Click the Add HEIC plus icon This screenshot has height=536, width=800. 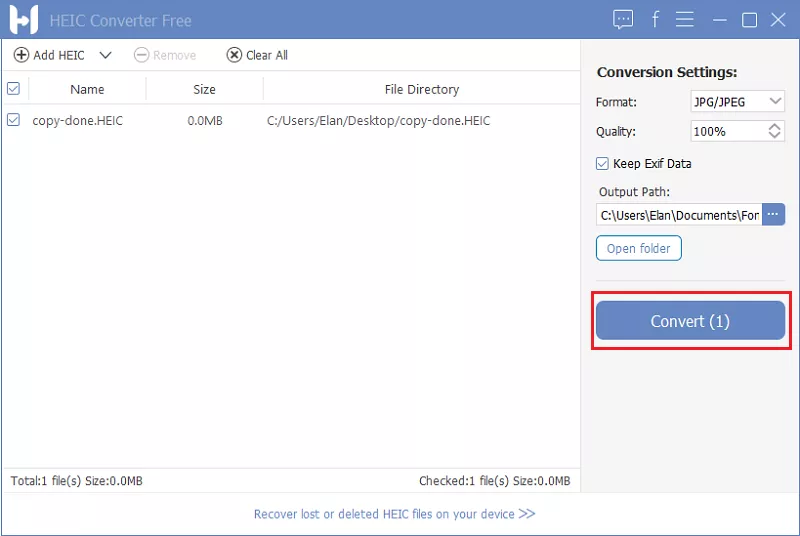click(21, 55)
